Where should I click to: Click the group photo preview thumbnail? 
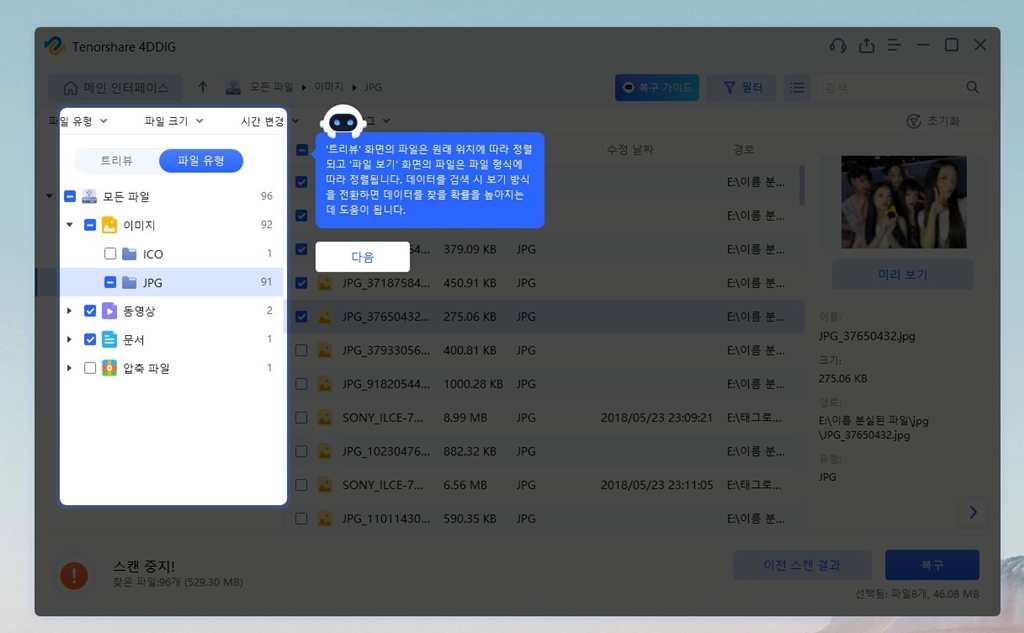click(x=904, y=202)
